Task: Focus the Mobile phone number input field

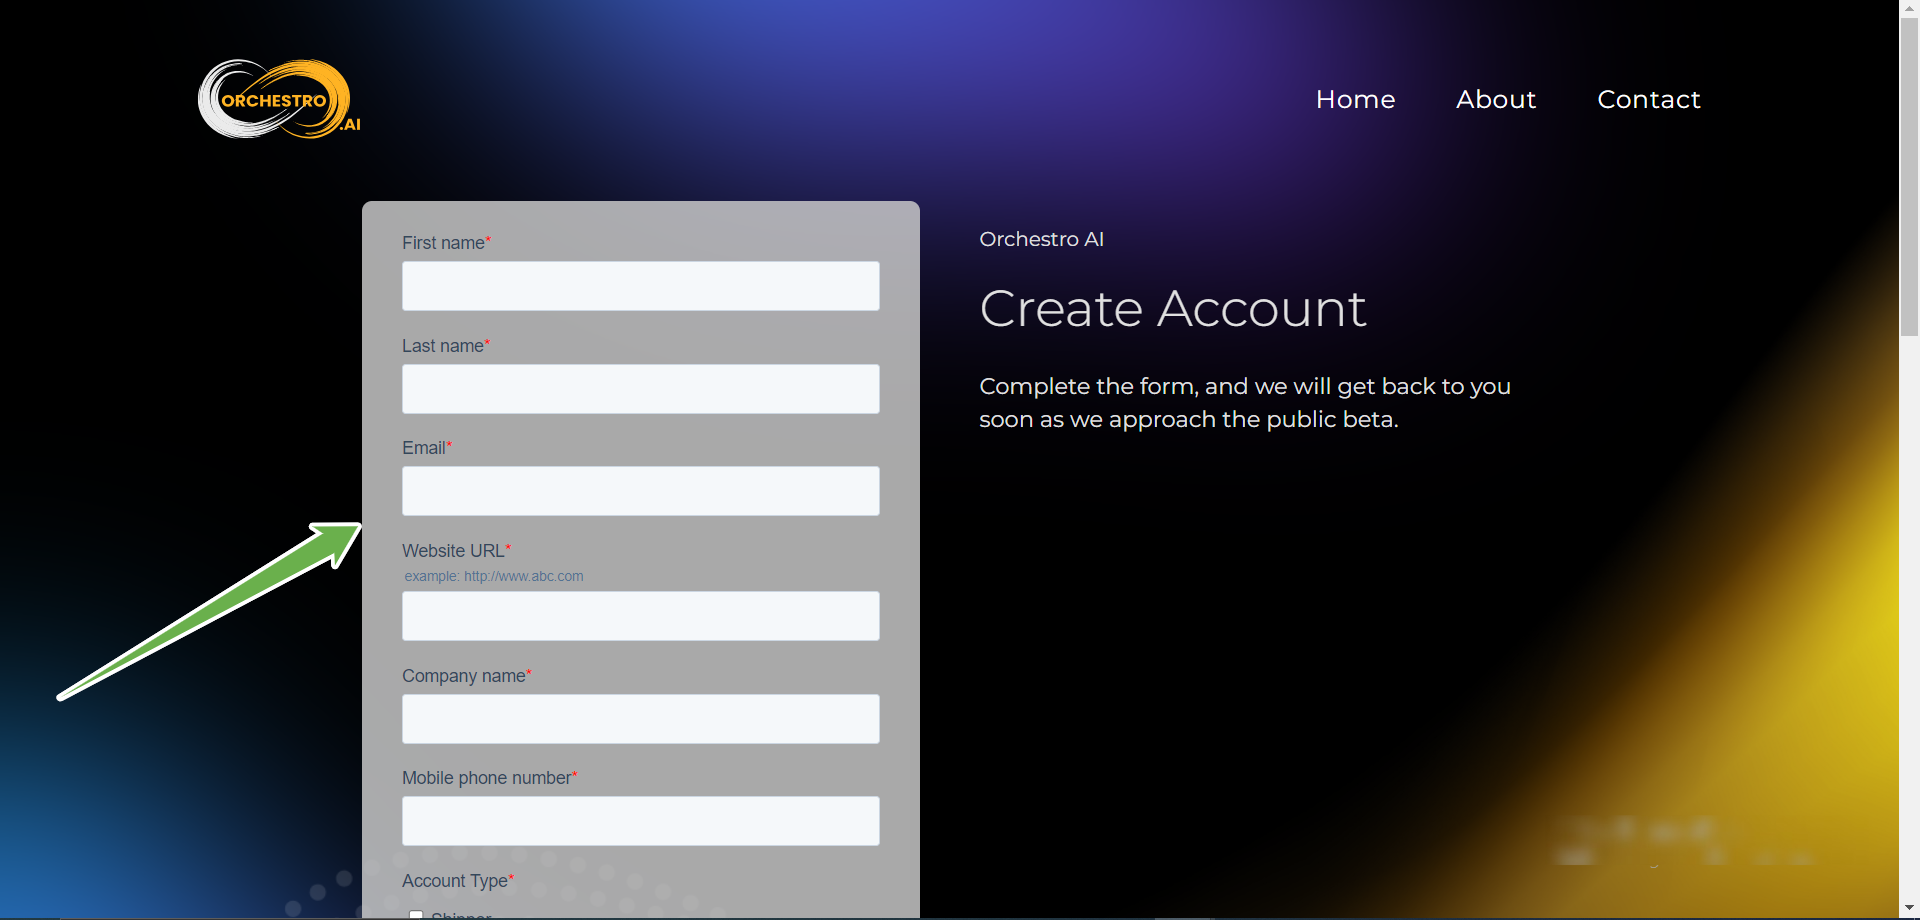Action: [641, 821]
